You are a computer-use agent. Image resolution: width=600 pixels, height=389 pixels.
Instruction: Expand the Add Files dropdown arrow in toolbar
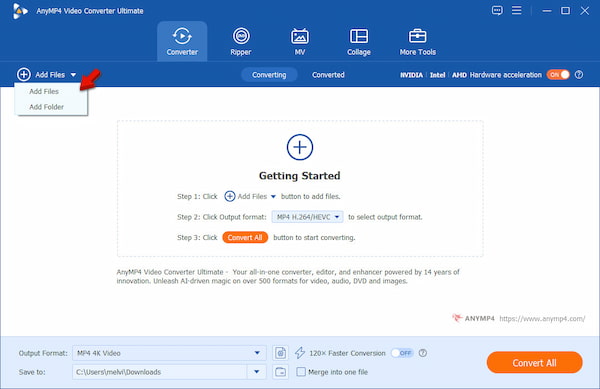click(x=73, y=75)
